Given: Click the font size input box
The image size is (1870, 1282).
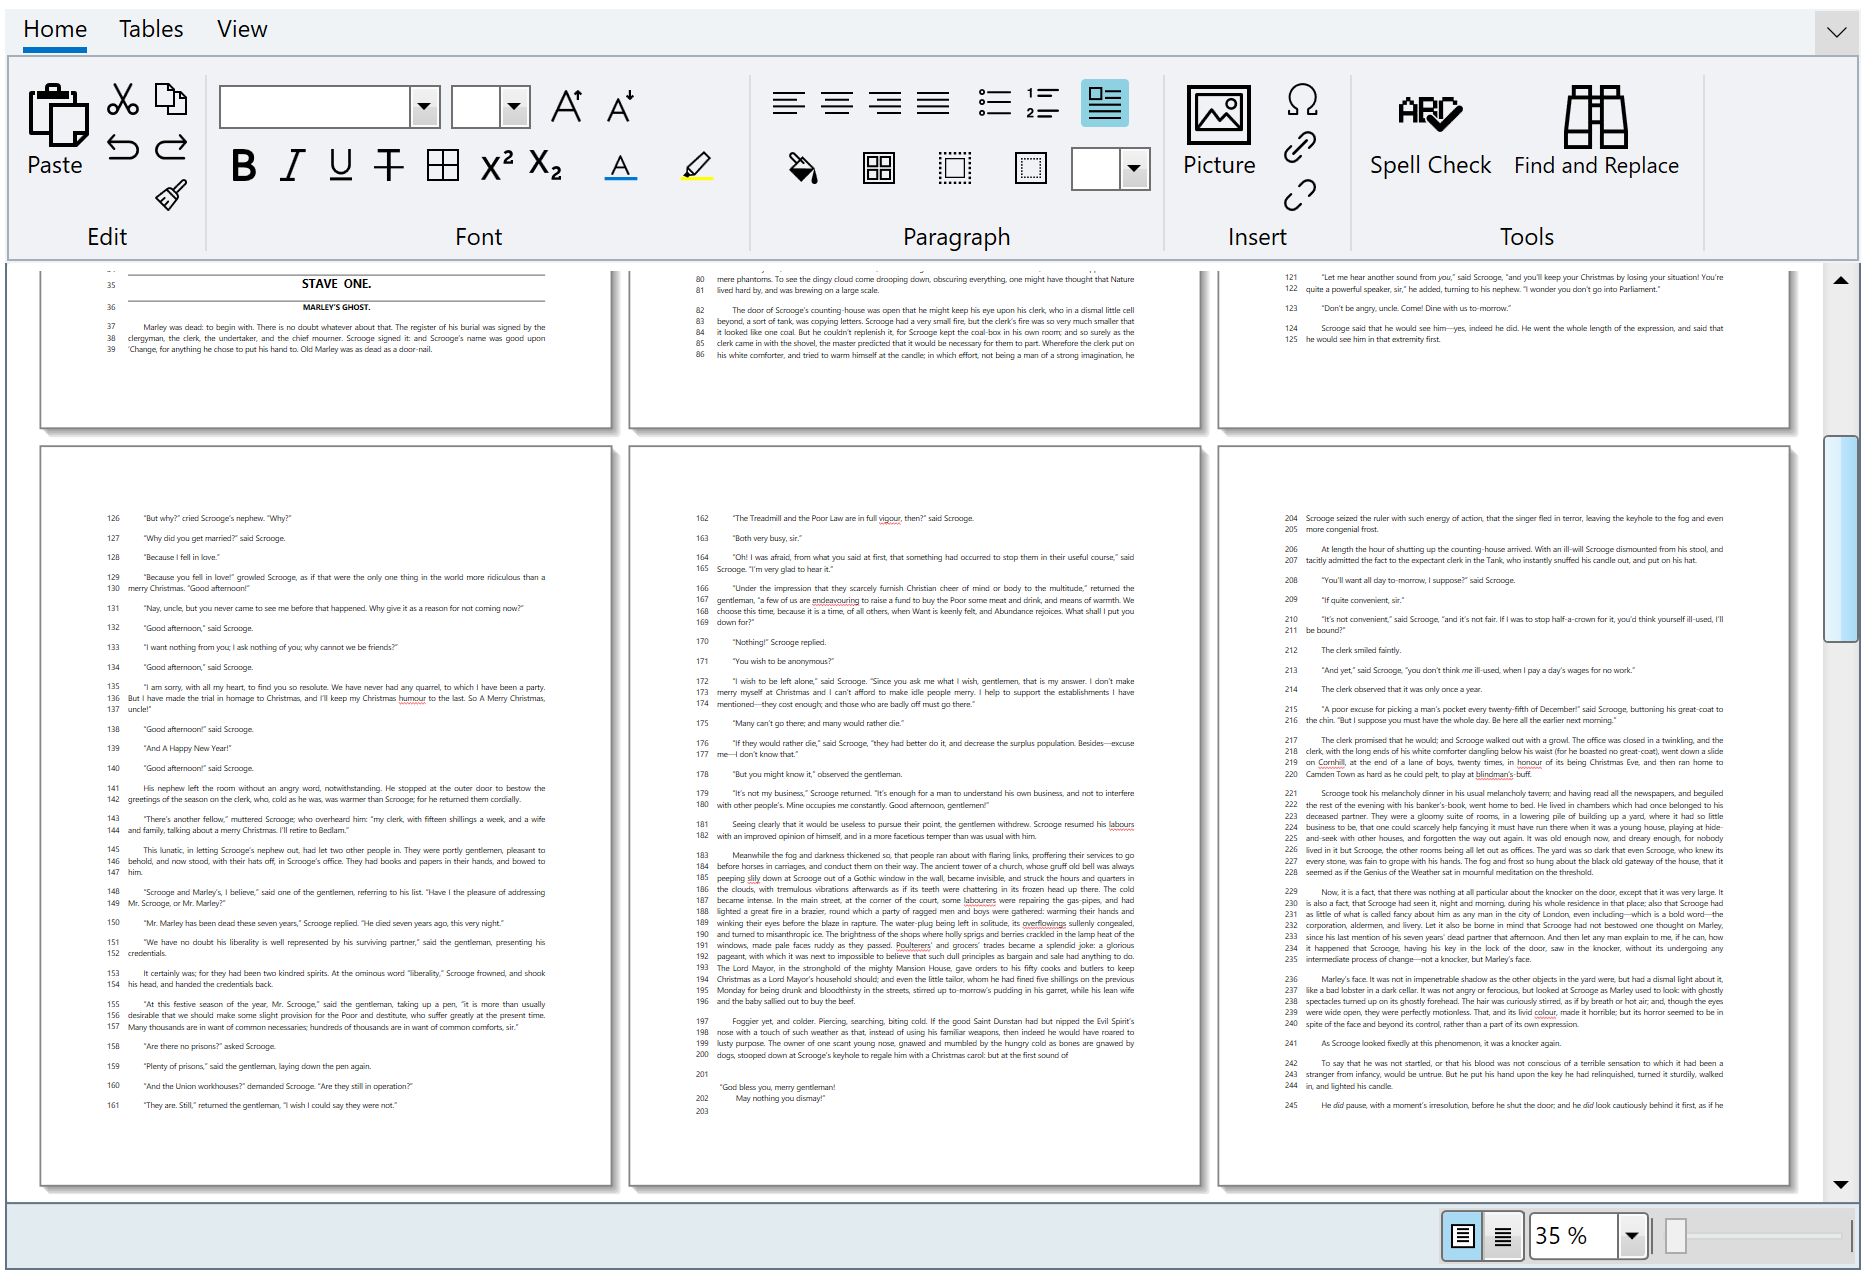Looking at the screenshot, I should (476, 107).
